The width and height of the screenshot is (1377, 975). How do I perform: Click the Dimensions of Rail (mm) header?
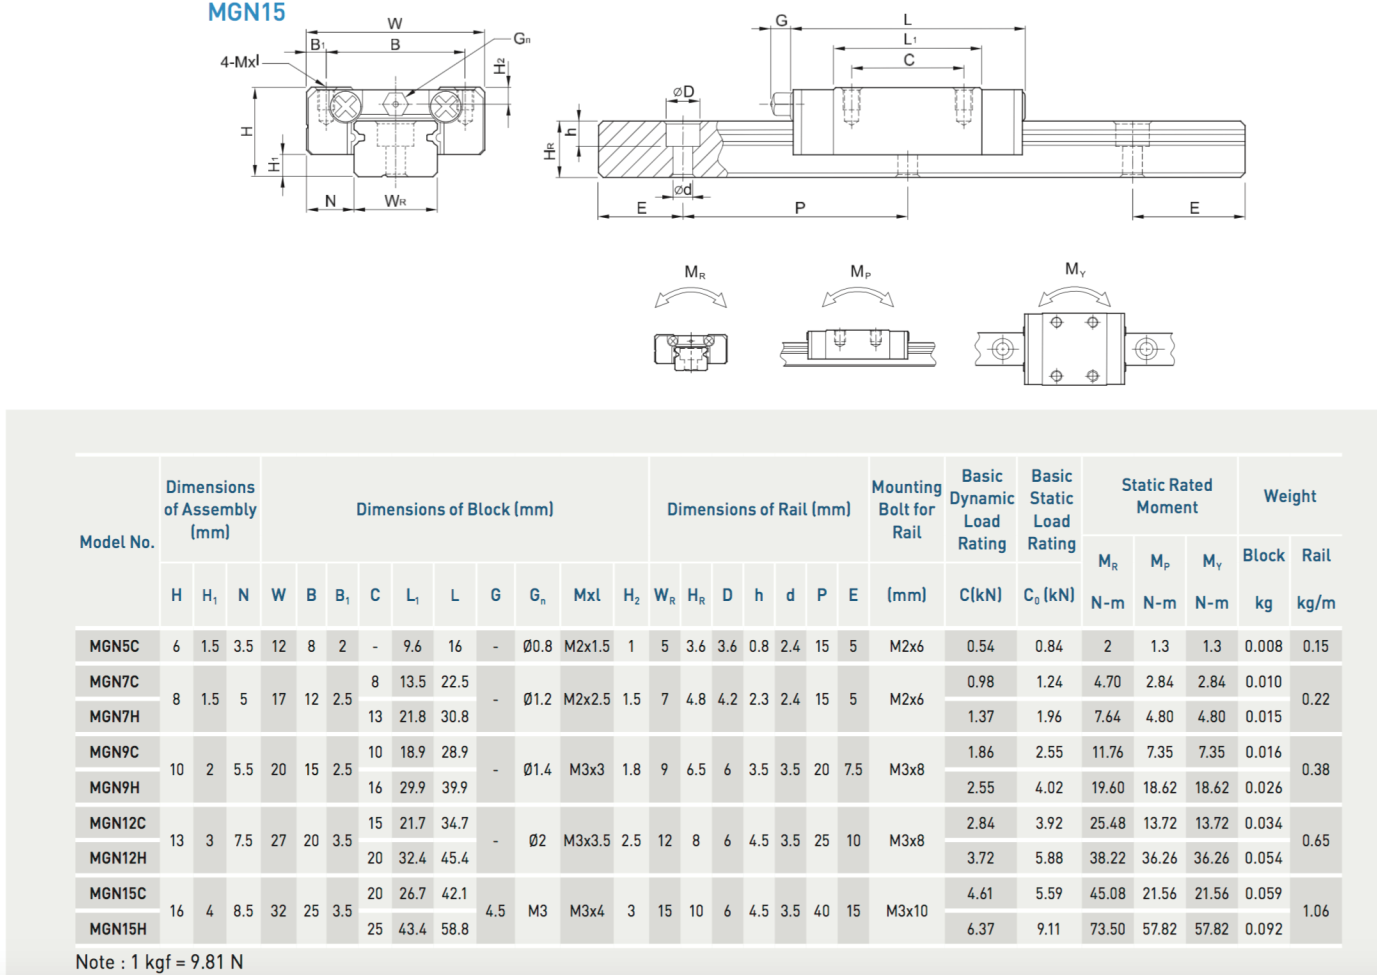click(759, 509)
